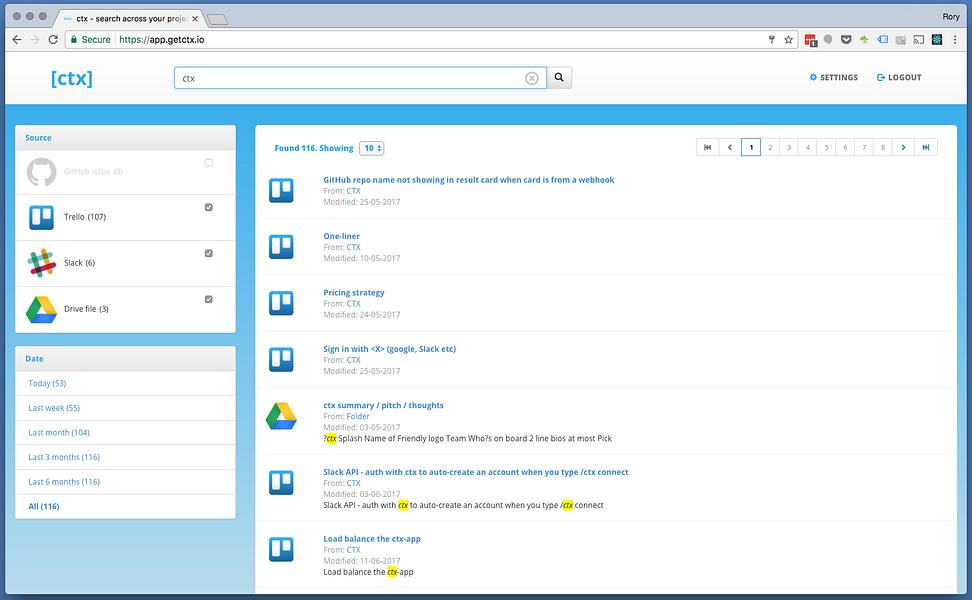This screenshot has width=972, height=600.
Task: Click Trello icon beside 'GitHub repo name' result
Action: [x=281, y=190]
